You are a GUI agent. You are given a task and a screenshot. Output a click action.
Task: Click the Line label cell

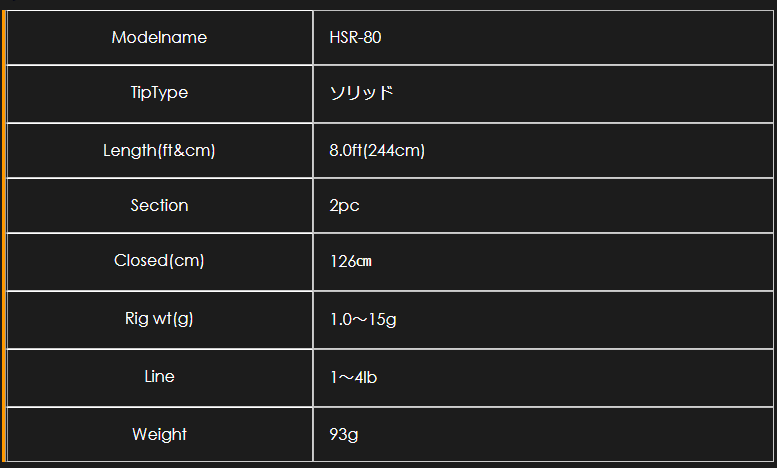coord(159,378)
